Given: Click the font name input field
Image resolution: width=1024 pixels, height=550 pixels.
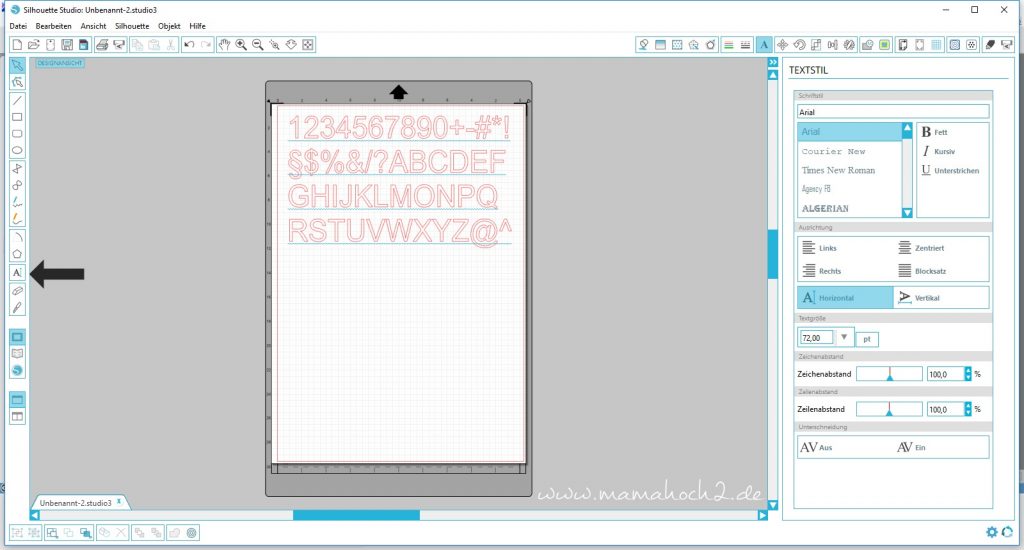Looking at the screenshot, I should click(893, 112).
